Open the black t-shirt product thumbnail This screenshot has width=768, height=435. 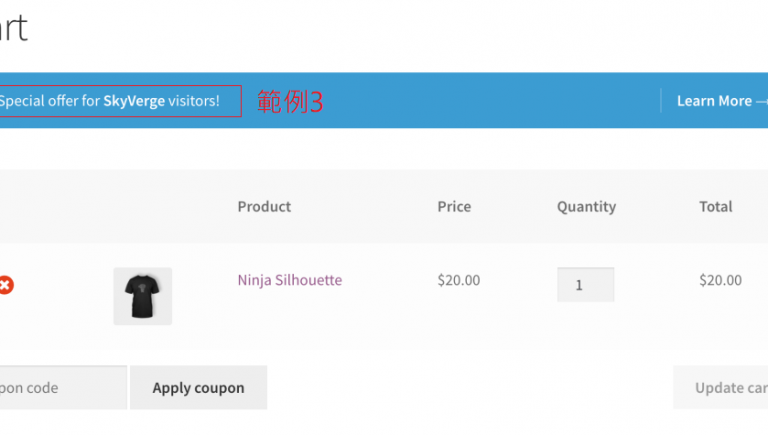pos(142,296)
